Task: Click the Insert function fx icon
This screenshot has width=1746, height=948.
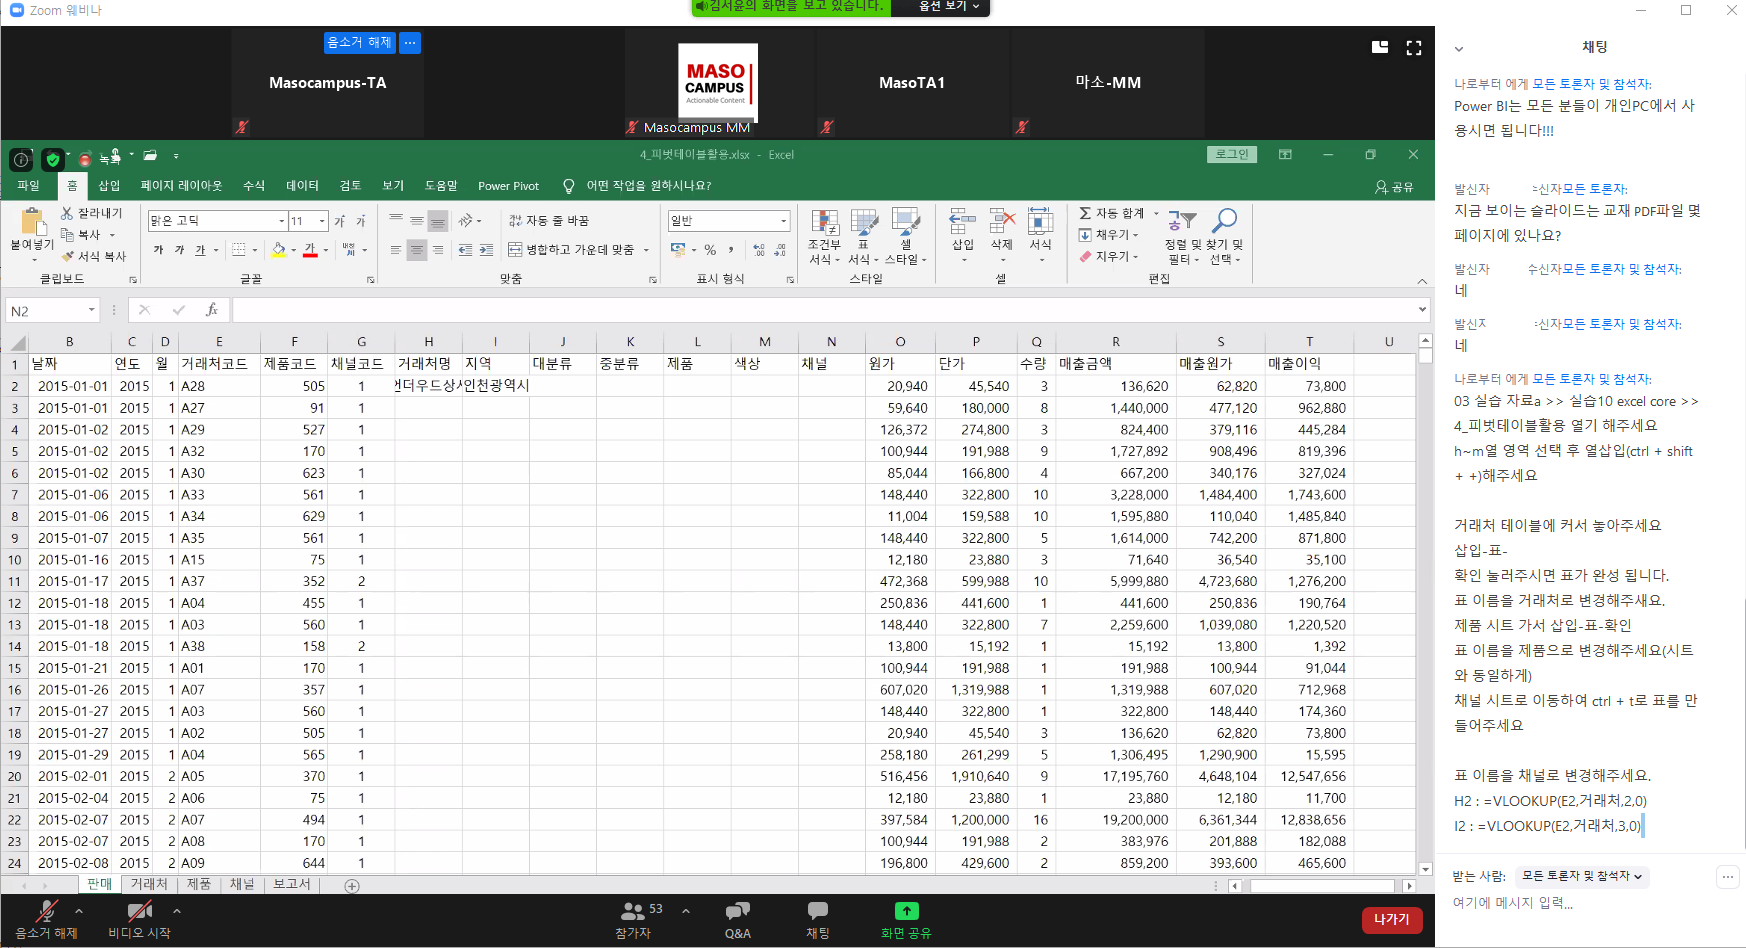Action: click(211, 311)
